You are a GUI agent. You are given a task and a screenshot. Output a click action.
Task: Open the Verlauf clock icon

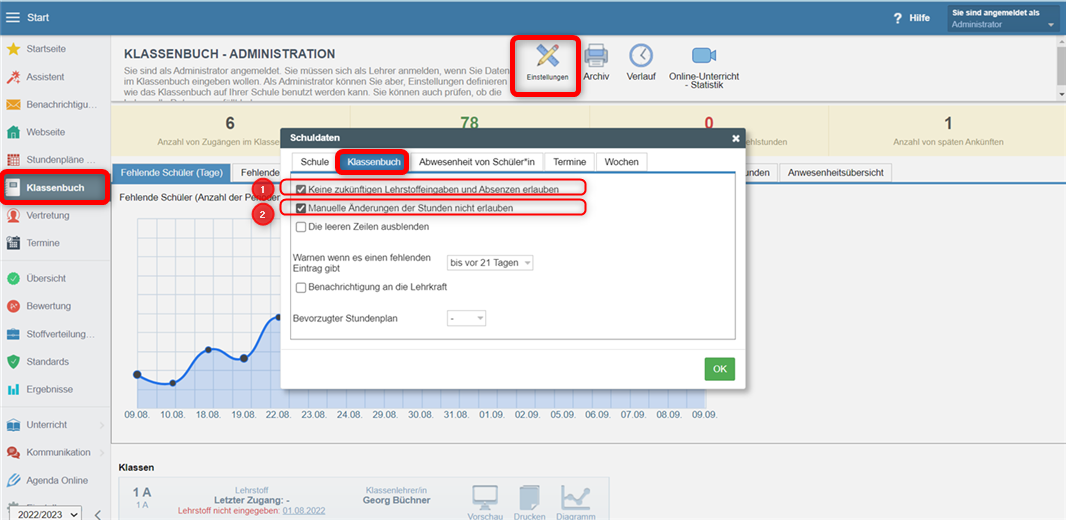pos(641,58)
